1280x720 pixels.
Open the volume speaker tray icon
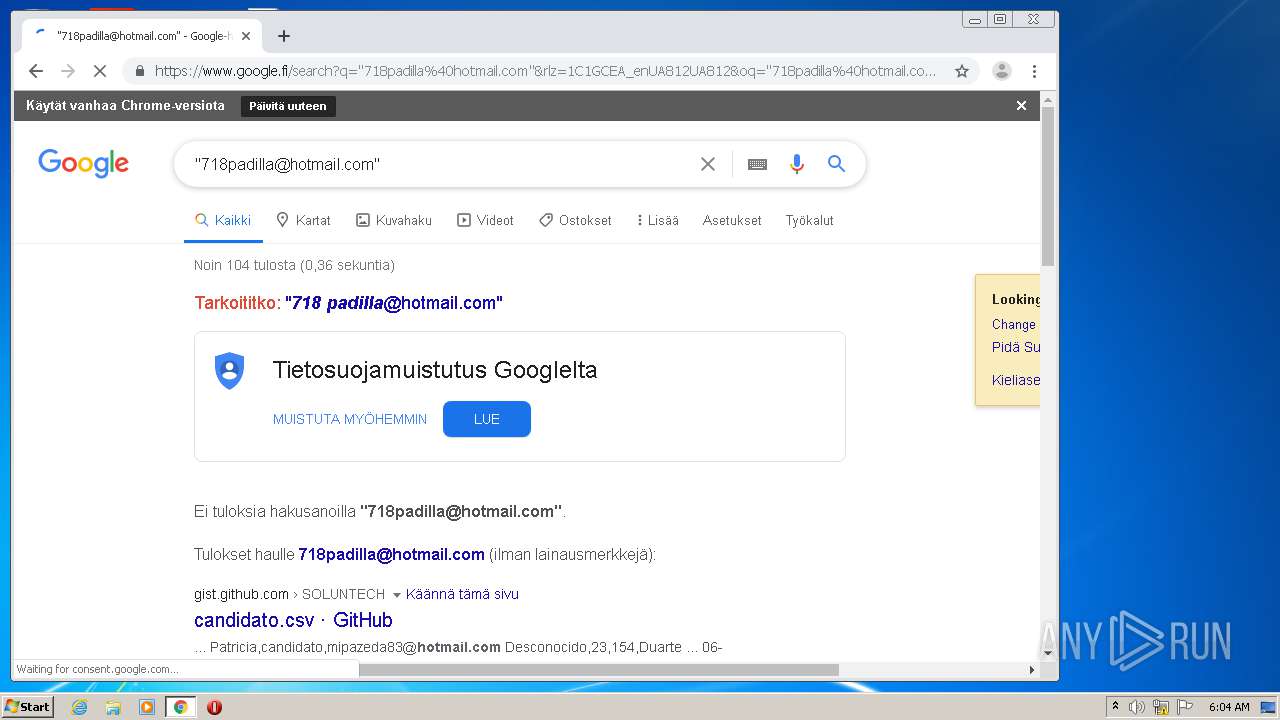1137,707
